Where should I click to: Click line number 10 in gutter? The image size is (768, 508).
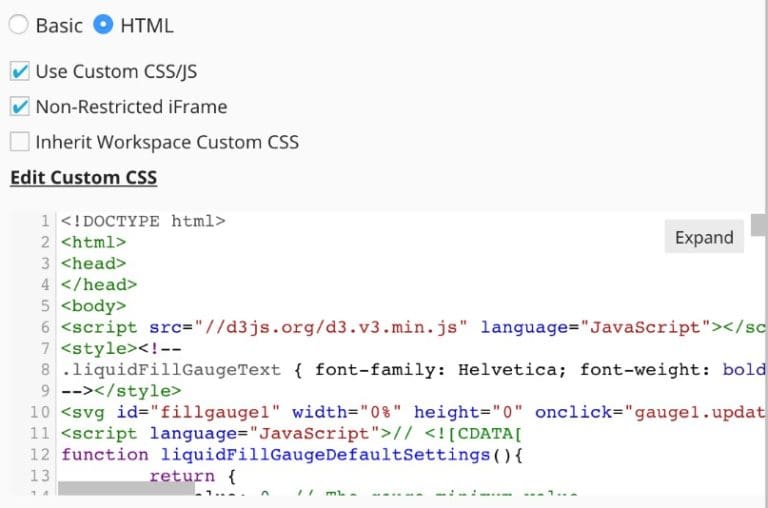40,412
